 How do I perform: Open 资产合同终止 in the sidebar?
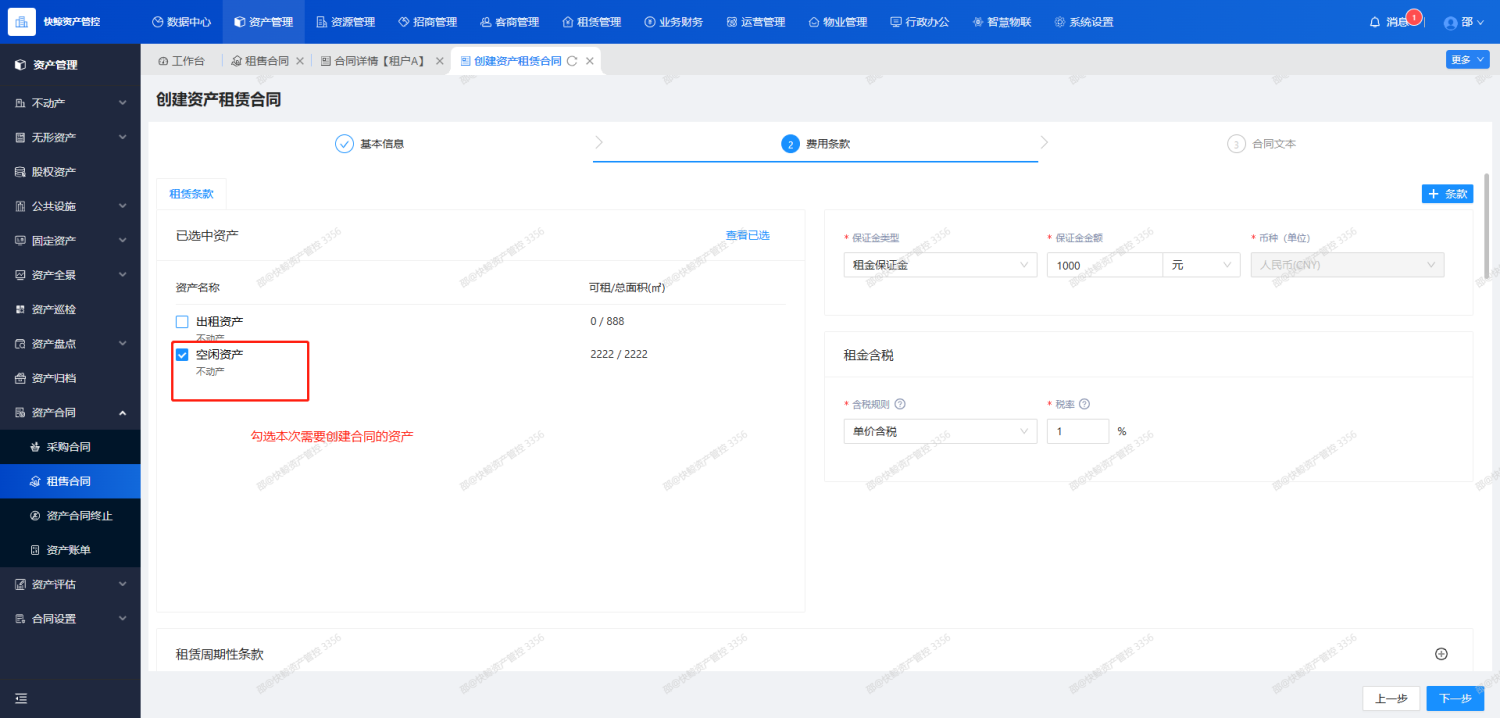[70, 516]
